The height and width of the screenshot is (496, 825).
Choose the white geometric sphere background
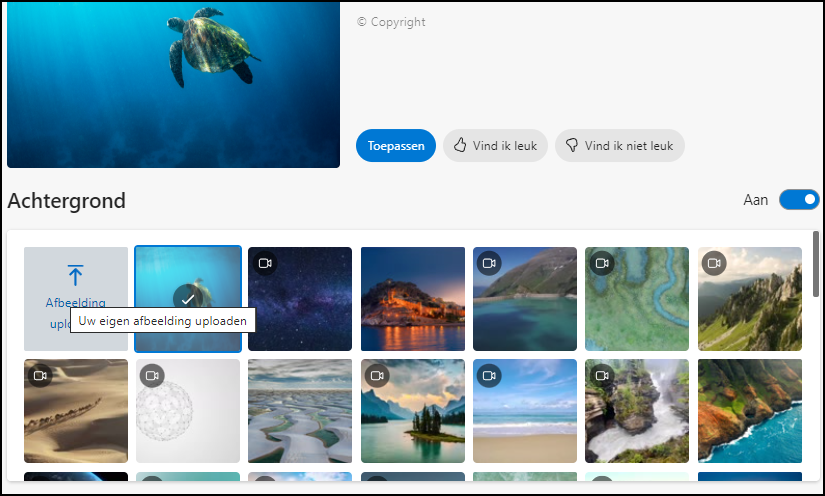point(188,411)
